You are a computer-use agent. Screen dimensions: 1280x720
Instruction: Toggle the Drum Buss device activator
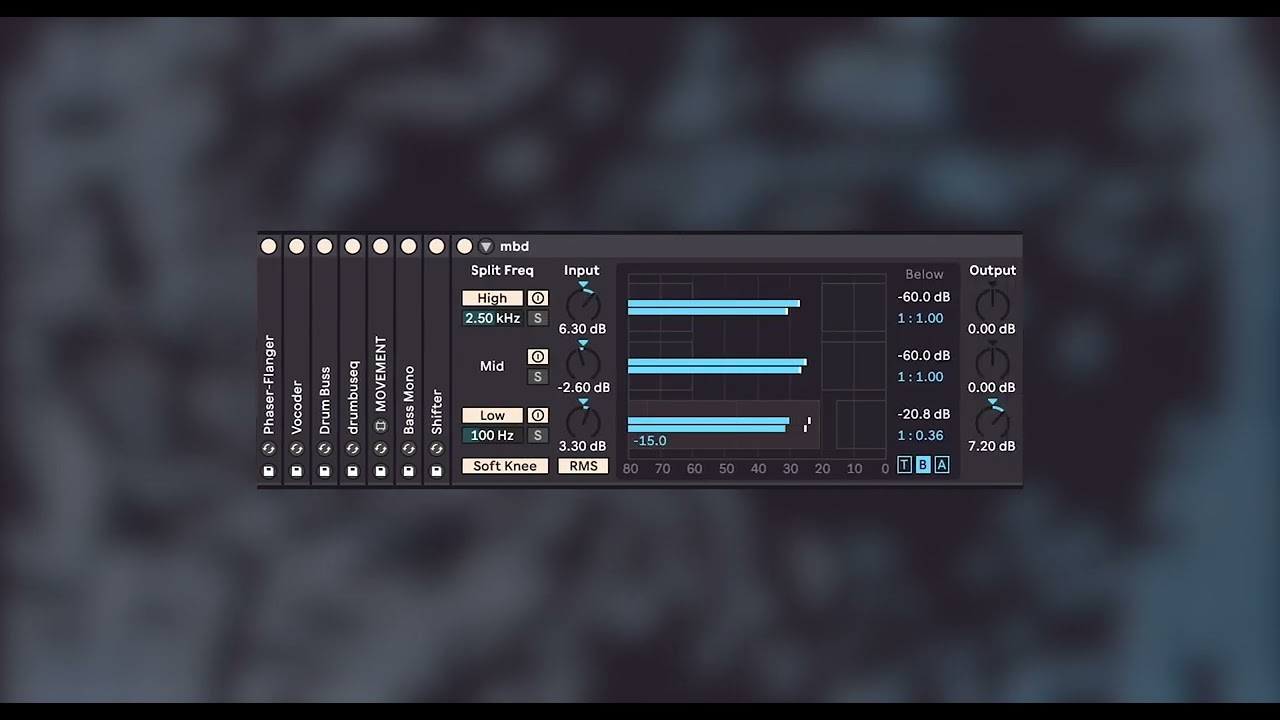pos(324,246)
